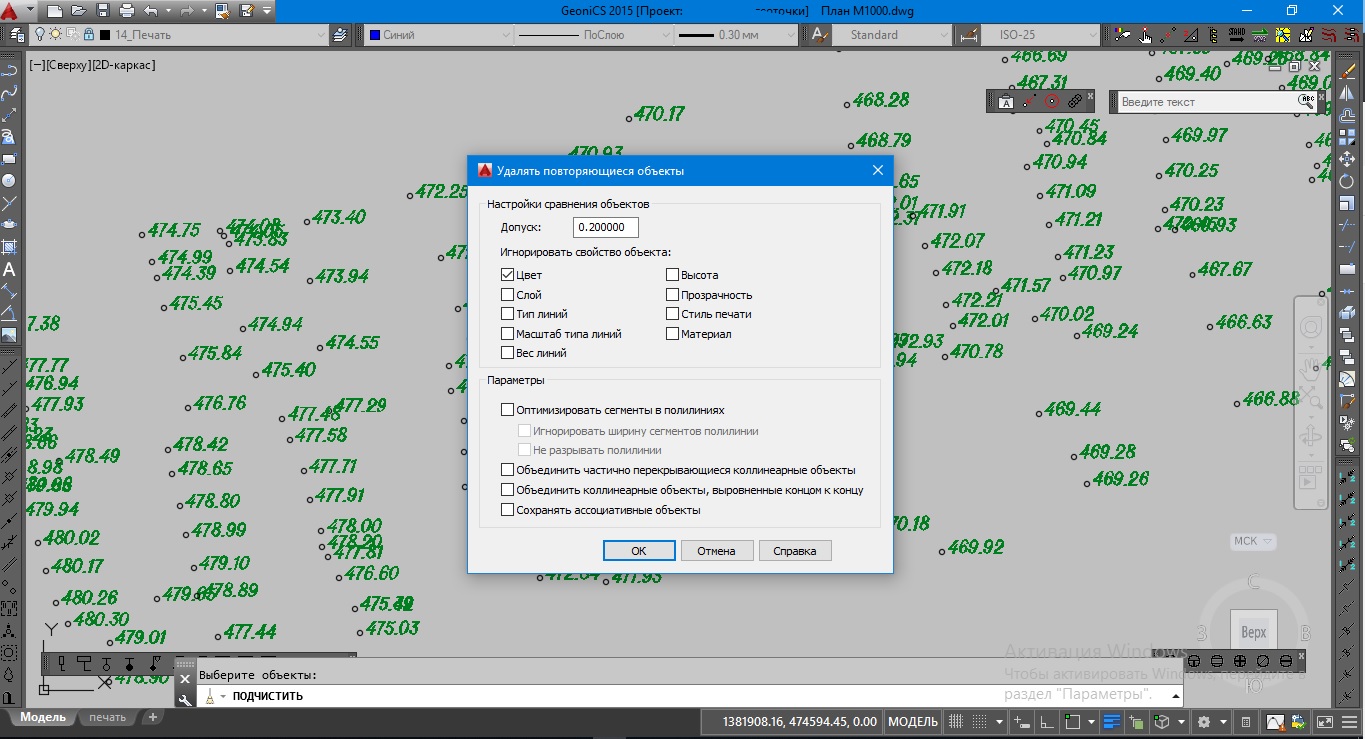This screenshot has height=739, width=1365.
Task: Click the pointing hand icon in GeoniCS toolbar
Action: tap(1145, 35)
